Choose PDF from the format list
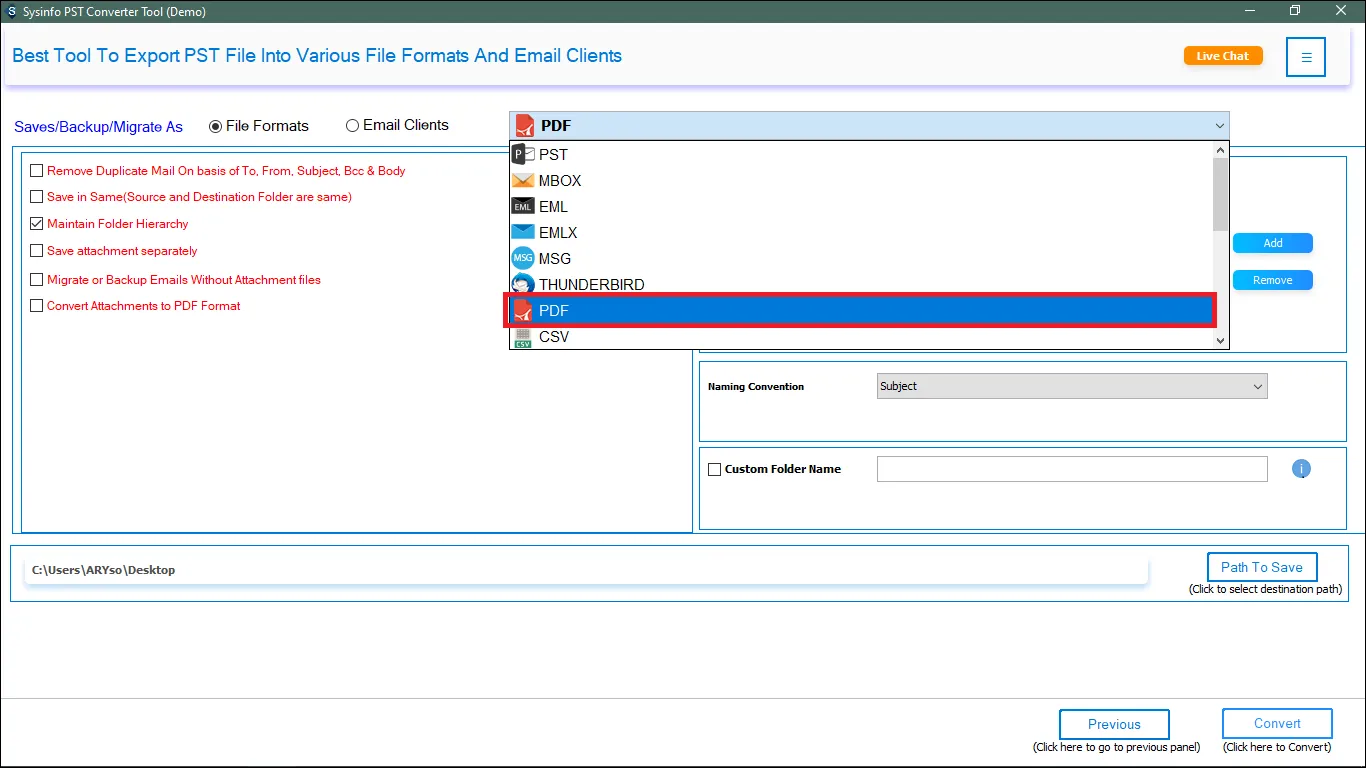Image resolution: width=1366 pixels, height=768 pixels. [x=860, y=311]
